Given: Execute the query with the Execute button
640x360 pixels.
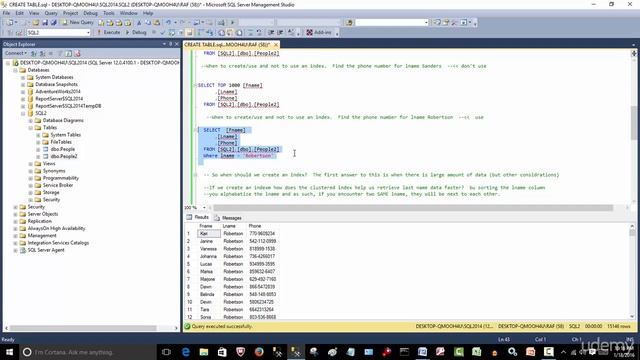Looking at the screenshot, I should [108, 32].
